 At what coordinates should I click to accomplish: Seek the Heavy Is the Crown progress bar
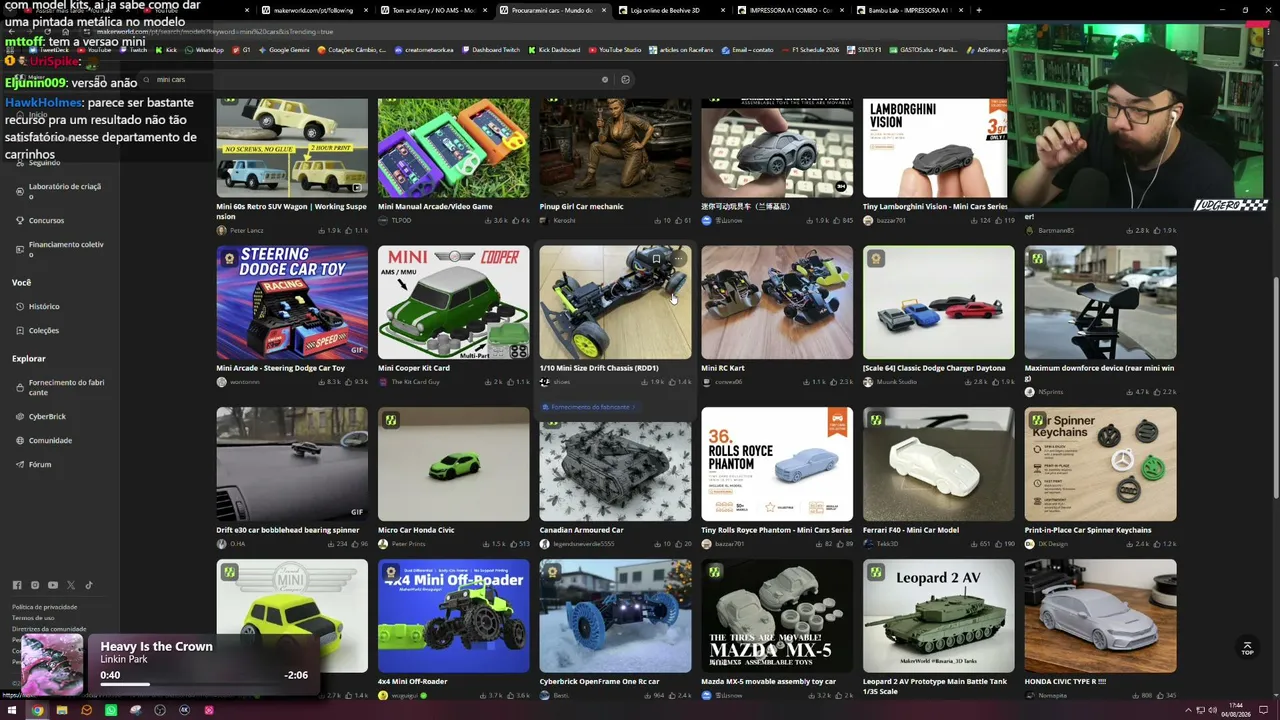coord(203,684)
